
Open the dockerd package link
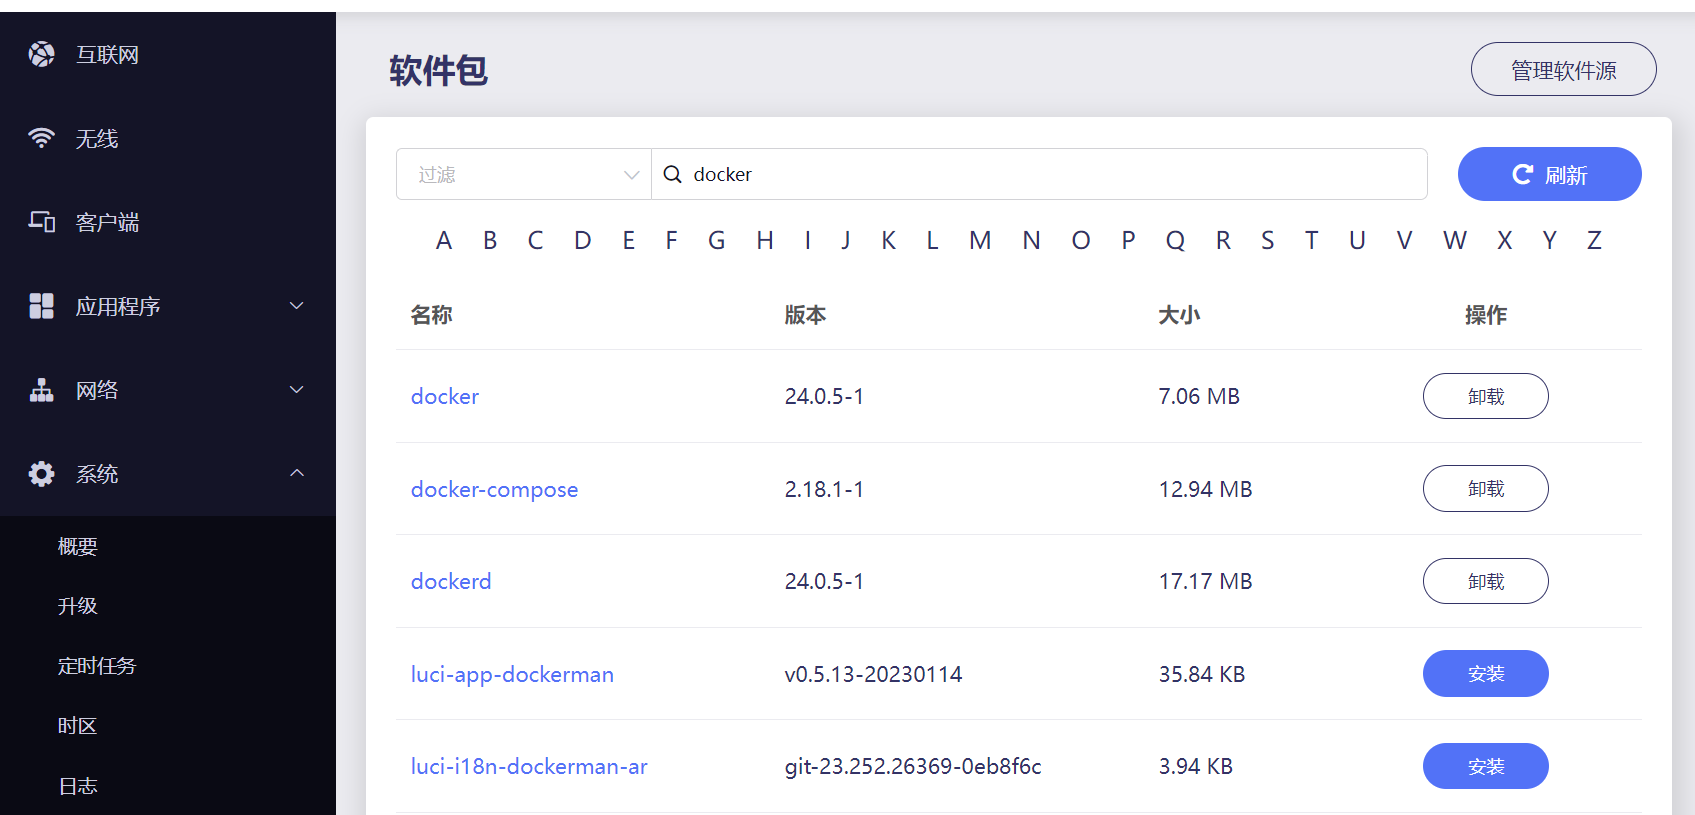(451, 581)
